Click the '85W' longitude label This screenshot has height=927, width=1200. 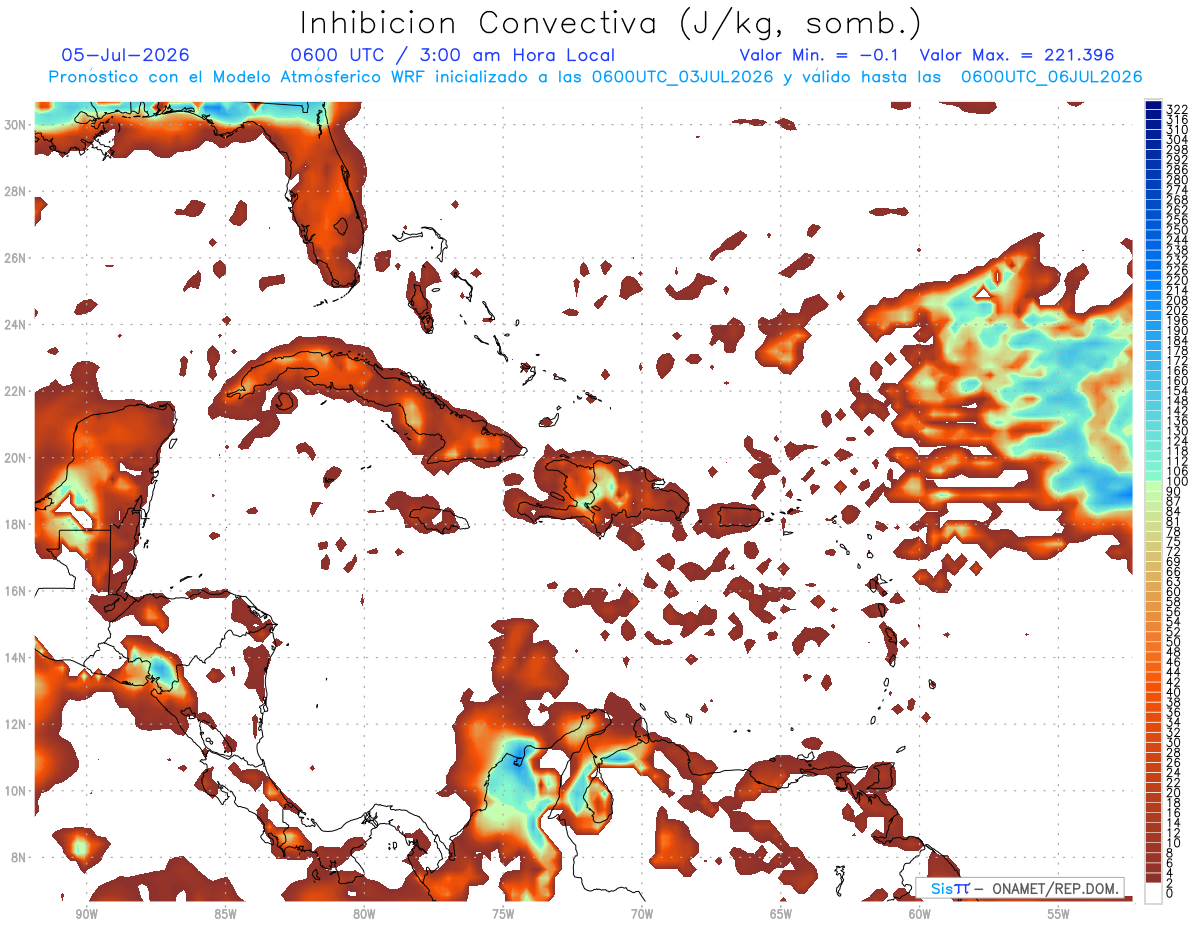pyautogui.click(x=225, y=914)
